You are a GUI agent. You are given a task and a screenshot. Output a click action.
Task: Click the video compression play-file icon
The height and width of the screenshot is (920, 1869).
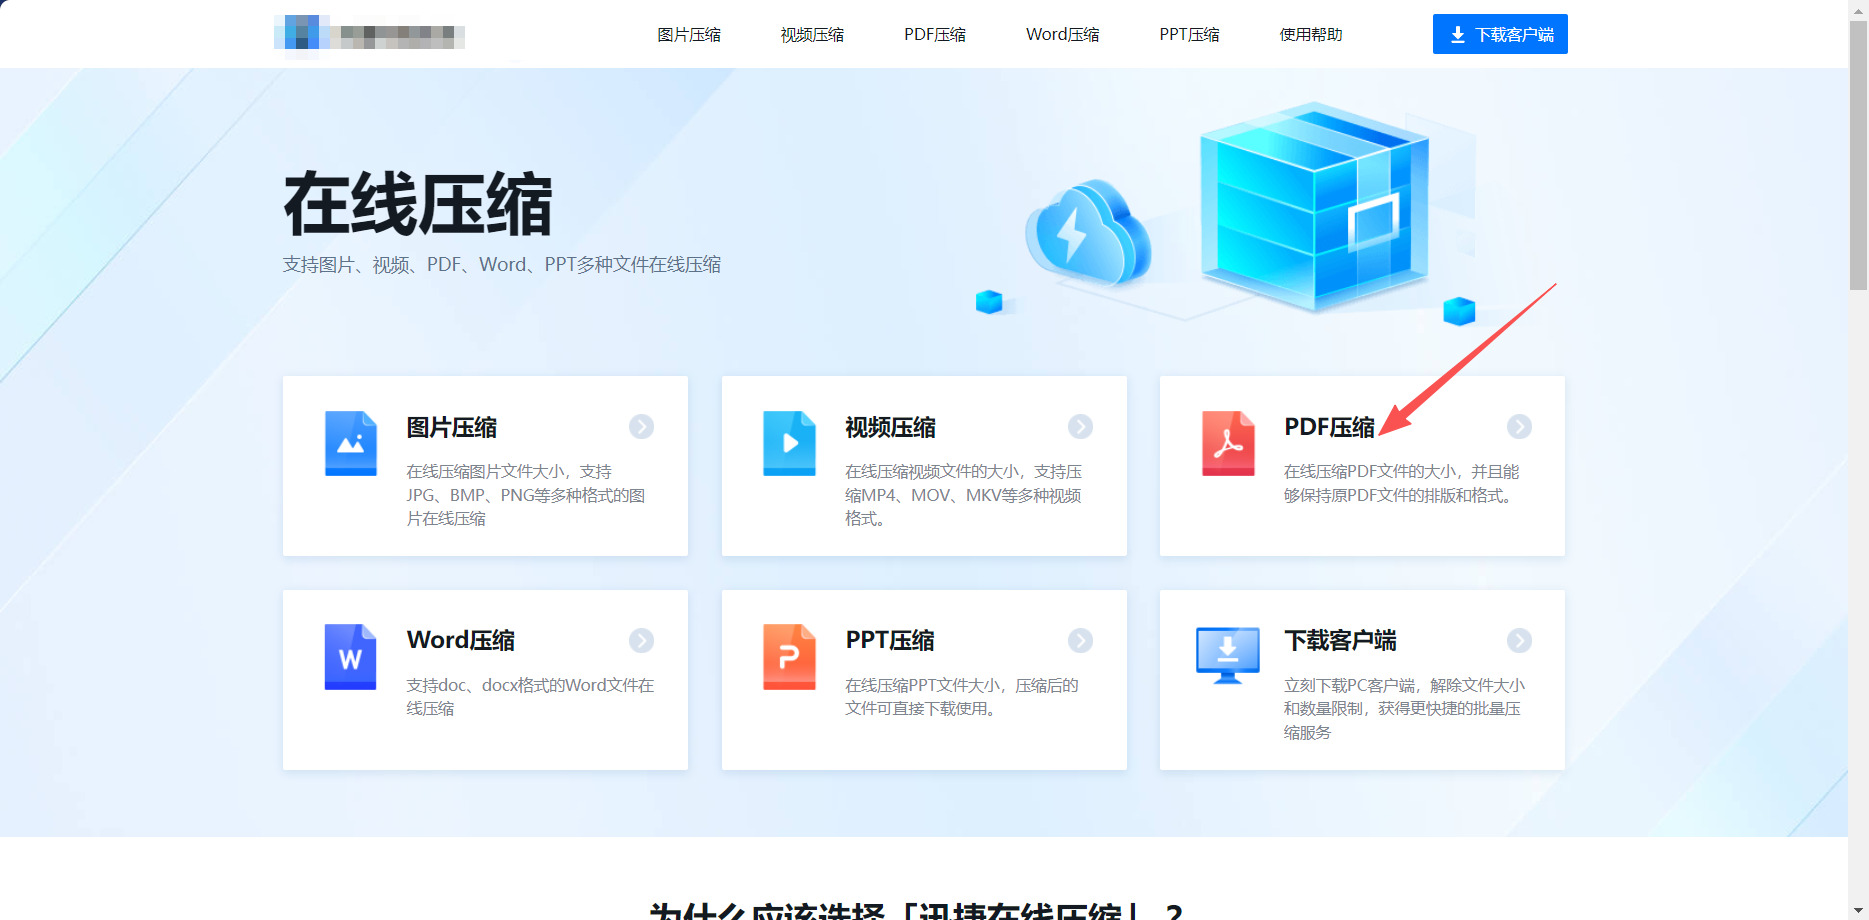coord(789,443)
